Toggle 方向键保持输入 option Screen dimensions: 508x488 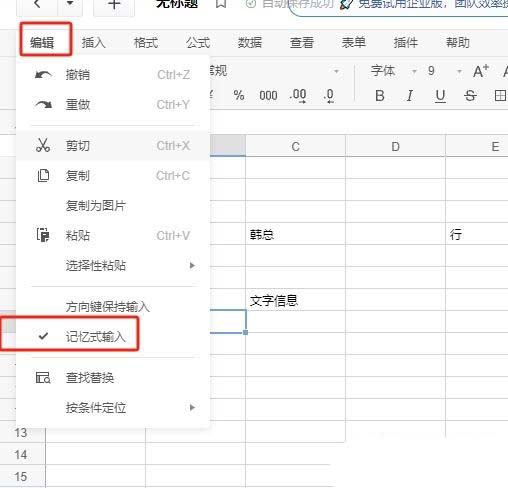click(x=113, y=307)
